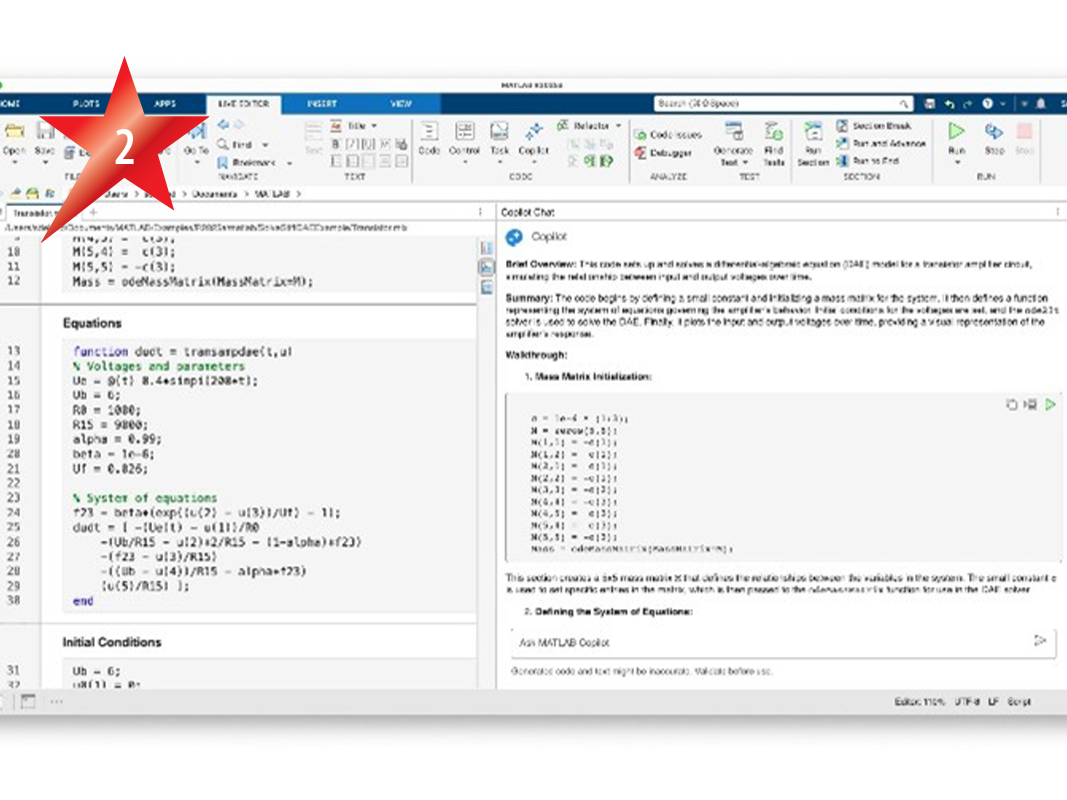Open Code Issues analyzer
The height and width of the screenshot is (800, 1067).
click(668, 135)
